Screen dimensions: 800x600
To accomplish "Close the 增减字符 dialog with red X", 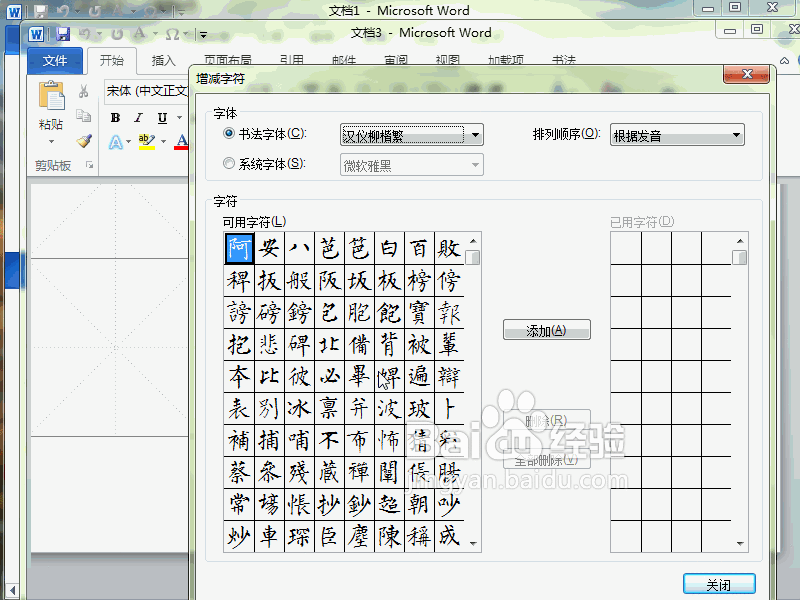I will click(747, 74).
